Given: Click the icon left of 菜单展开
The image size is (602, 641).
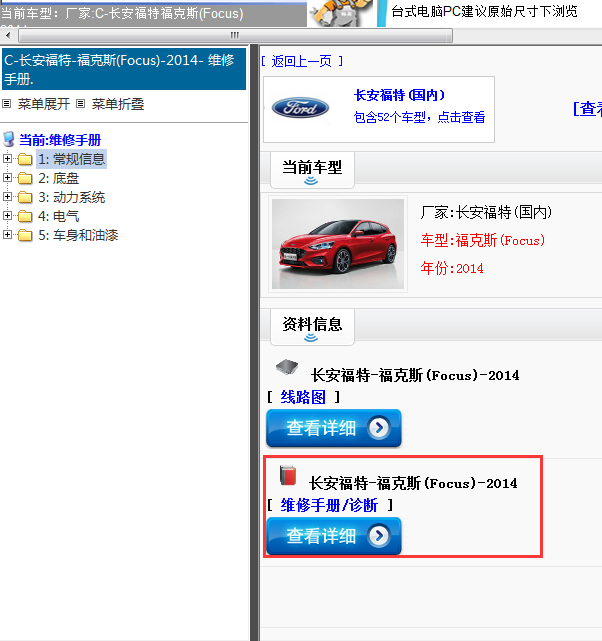Looking at the screenshot, I should coord(7,104).
